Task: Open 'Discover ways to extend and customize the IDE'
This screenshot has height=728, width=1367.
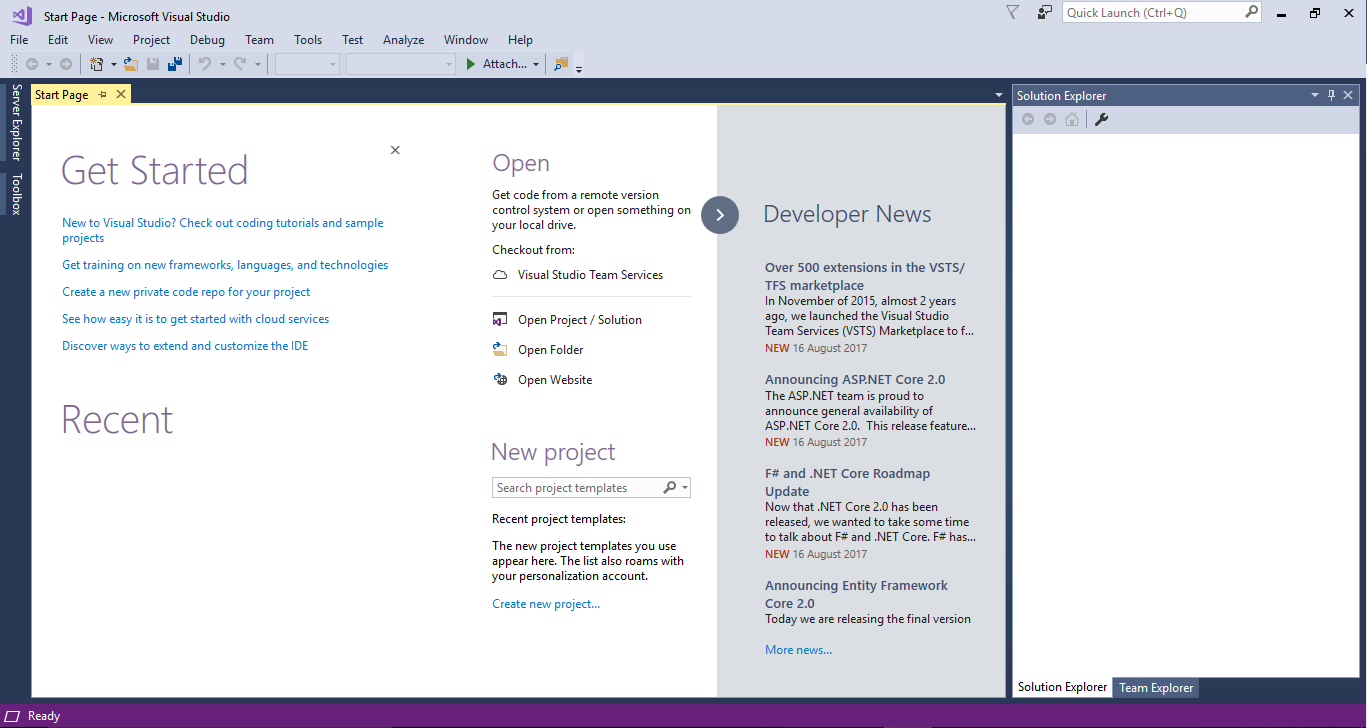Action: click(185, 346)
